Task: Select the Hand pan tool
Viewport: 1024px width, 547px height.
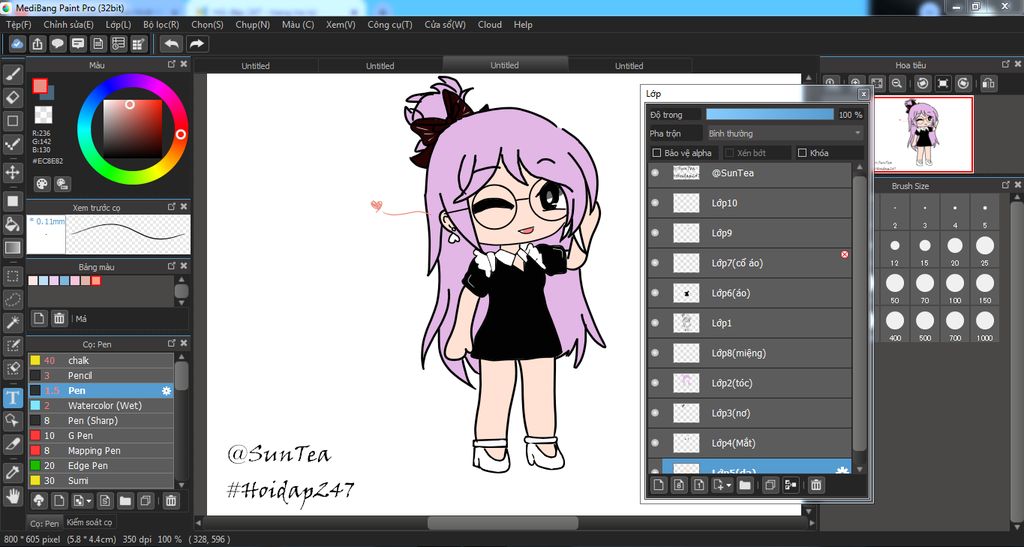Action: click(x=12, y=495)
